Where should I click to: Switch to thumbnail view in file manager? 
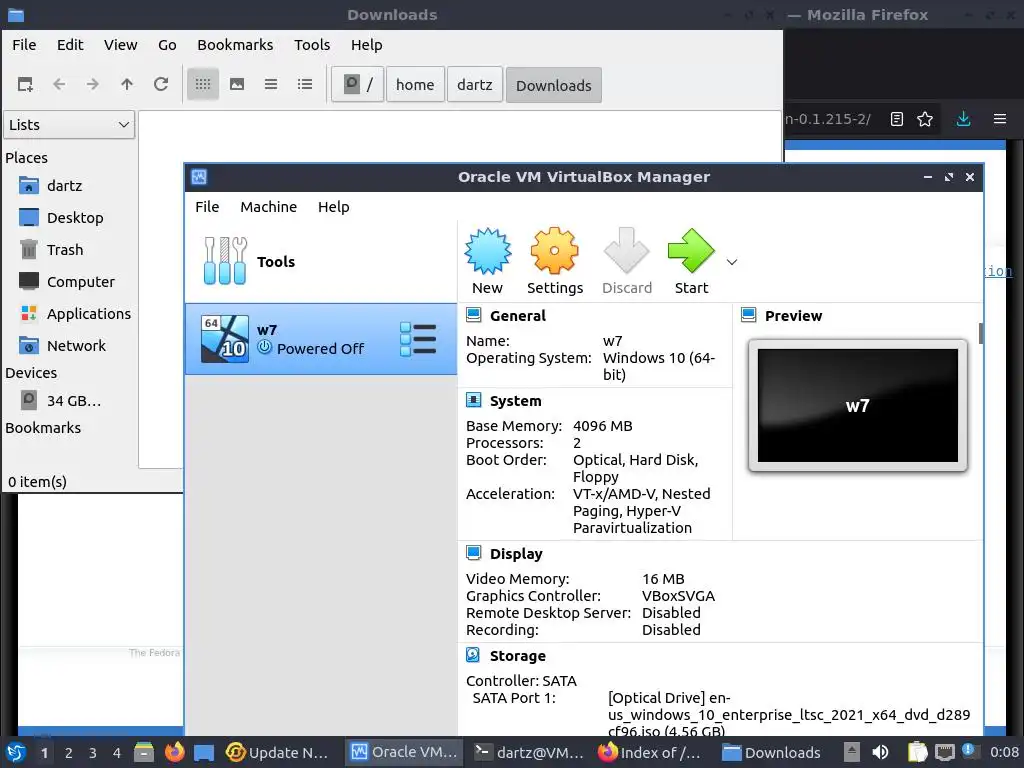coord(237,84)
